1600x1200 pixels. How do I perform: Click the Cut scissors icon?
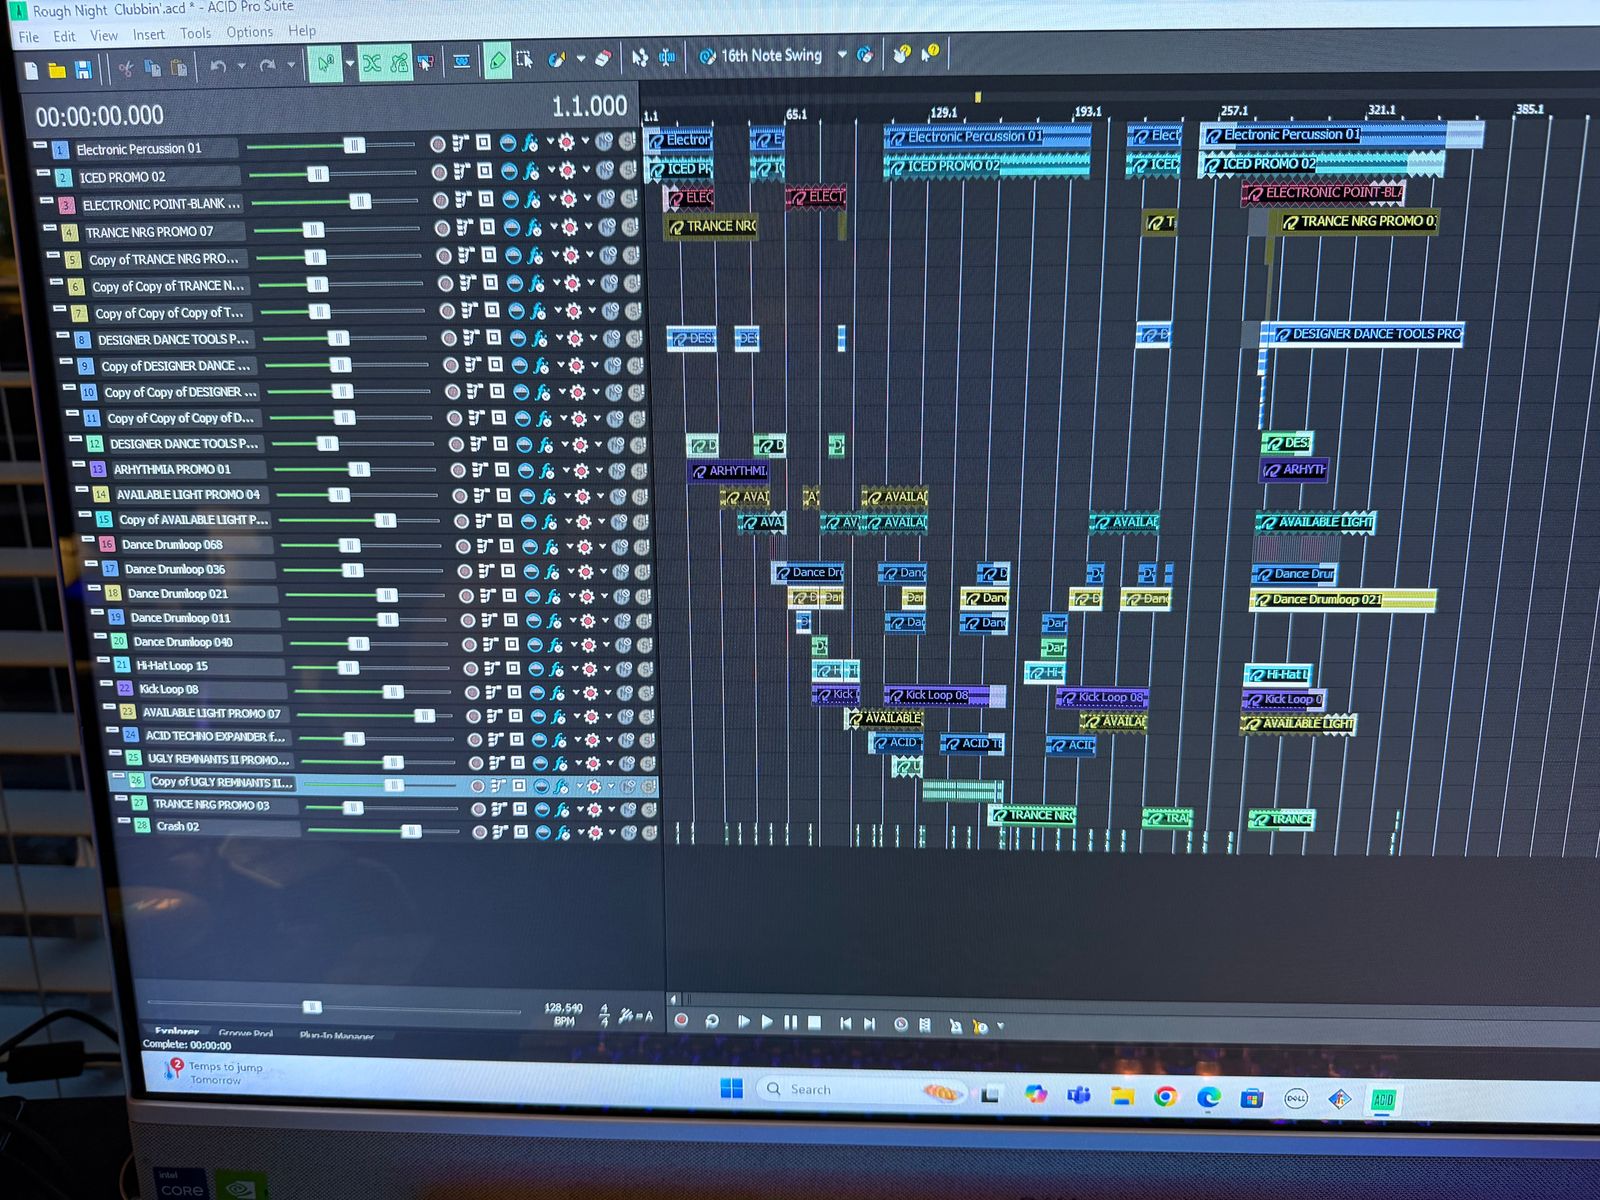(x=126, y=68)
